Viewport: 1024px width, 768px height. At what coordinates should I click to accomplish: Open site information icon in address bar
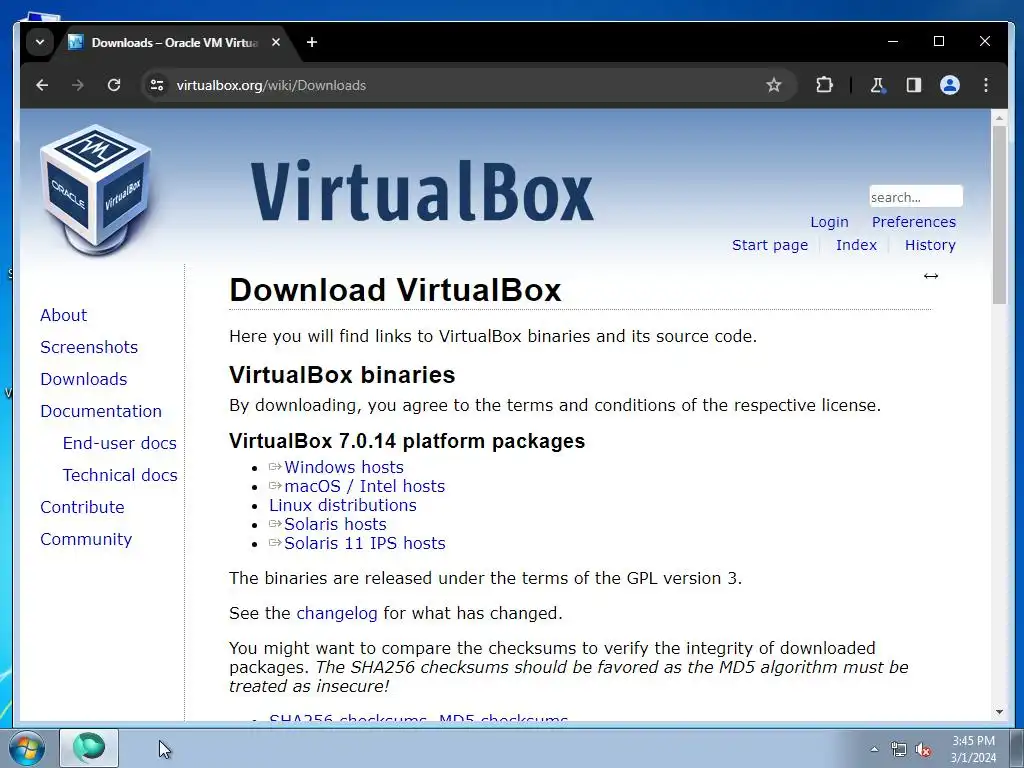(157, 85)
